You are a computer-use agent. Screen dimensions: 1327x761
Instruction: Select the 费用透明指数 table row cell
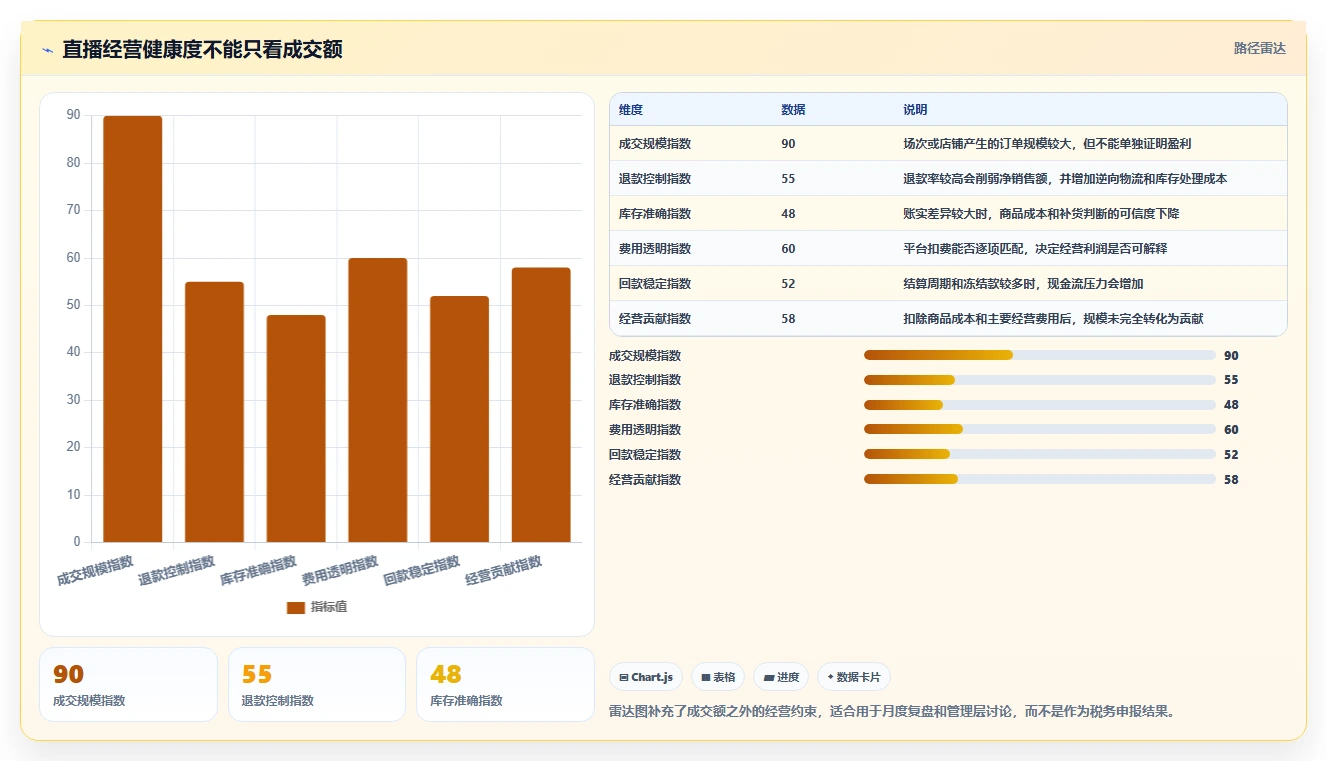[x=655, y=249]
